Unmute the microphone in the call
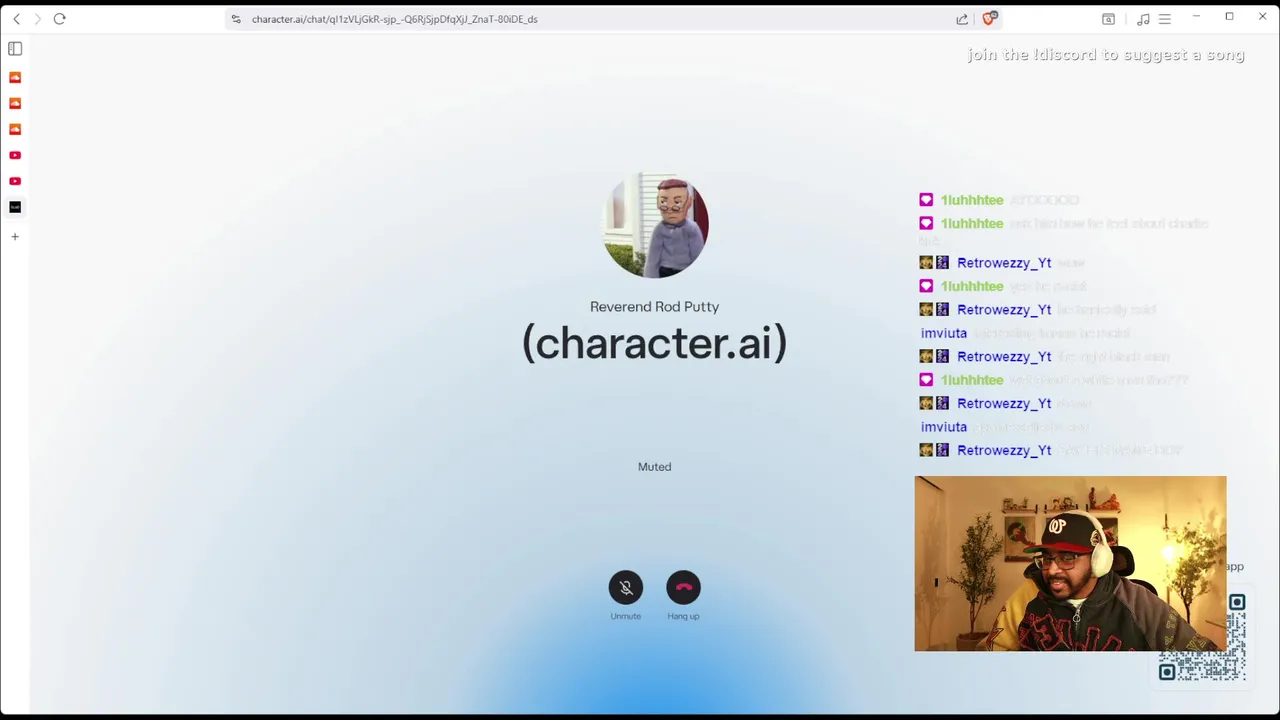 pos(626,588)
